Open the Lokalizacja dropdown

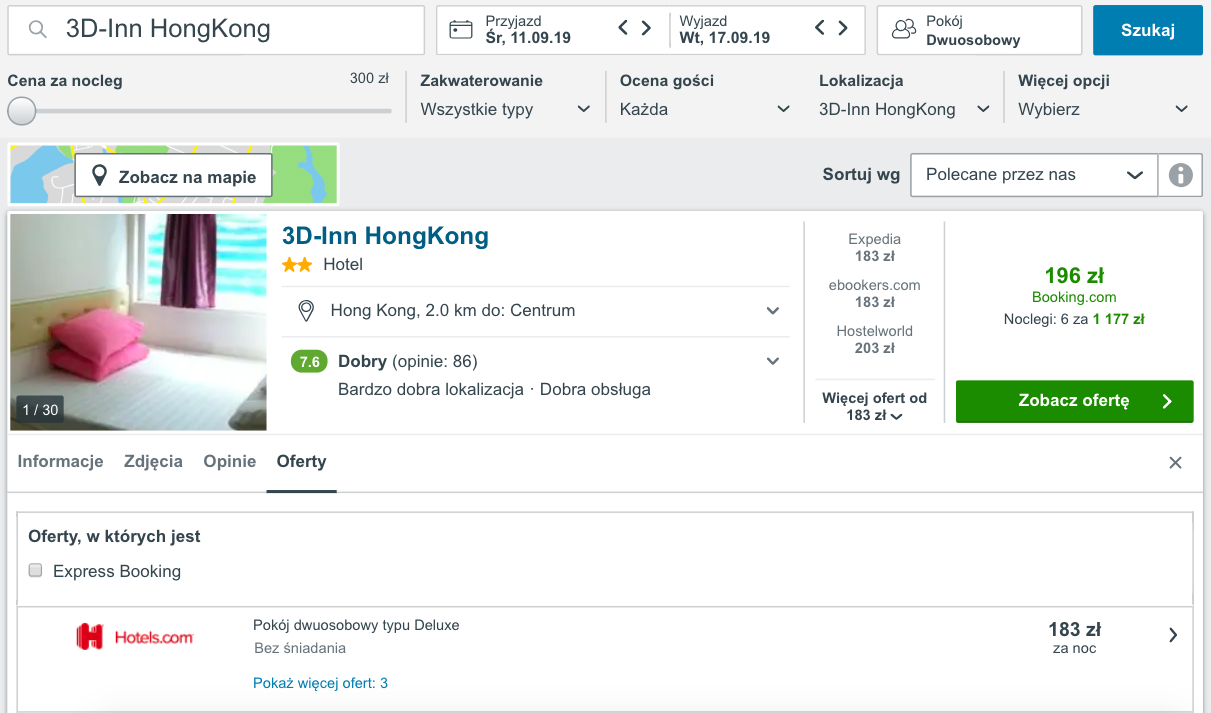coord(904,109)
